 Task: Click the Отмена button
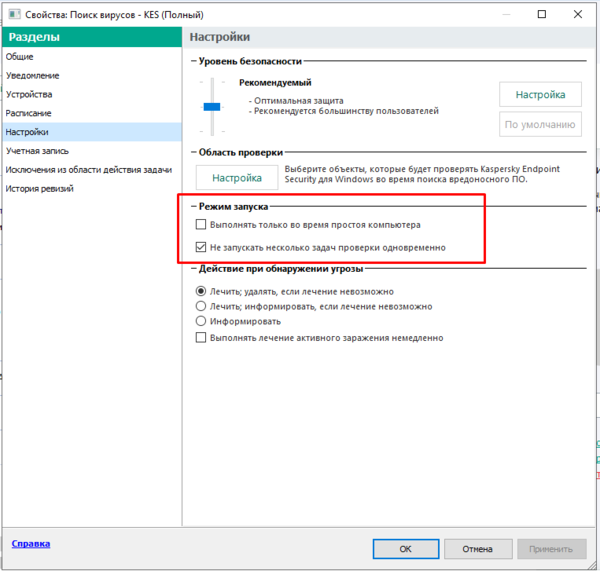478,549
